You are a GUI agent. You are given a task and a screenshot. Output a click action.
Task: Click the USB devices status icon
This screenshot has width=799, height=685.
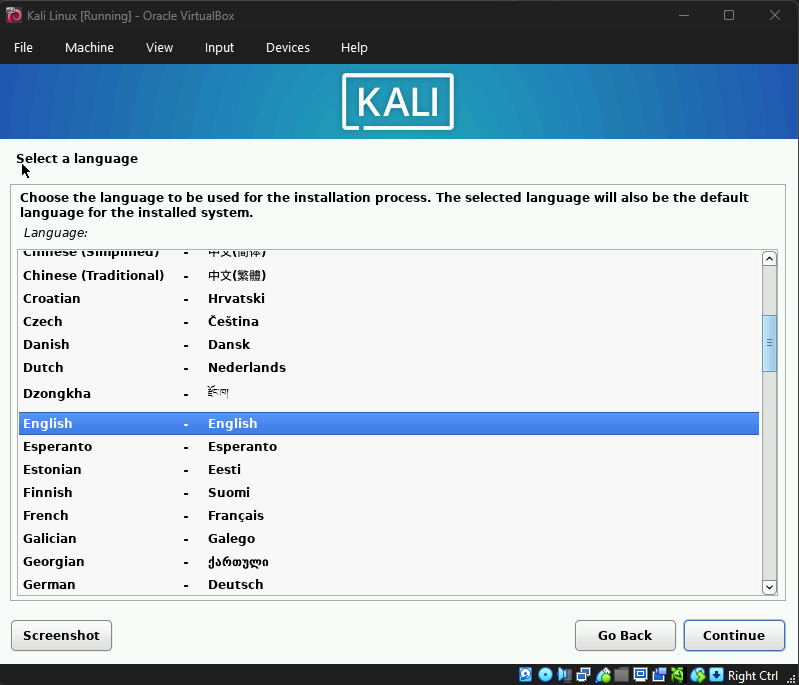coord(602,675)
